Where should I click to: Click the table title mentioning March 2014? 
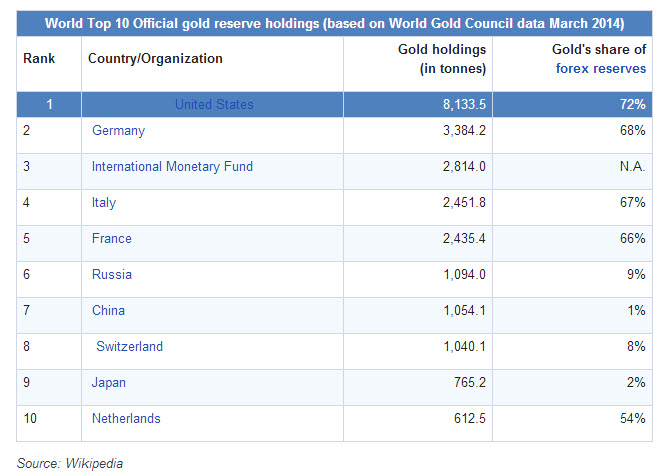pyautogui.click(x=334, y=23)
